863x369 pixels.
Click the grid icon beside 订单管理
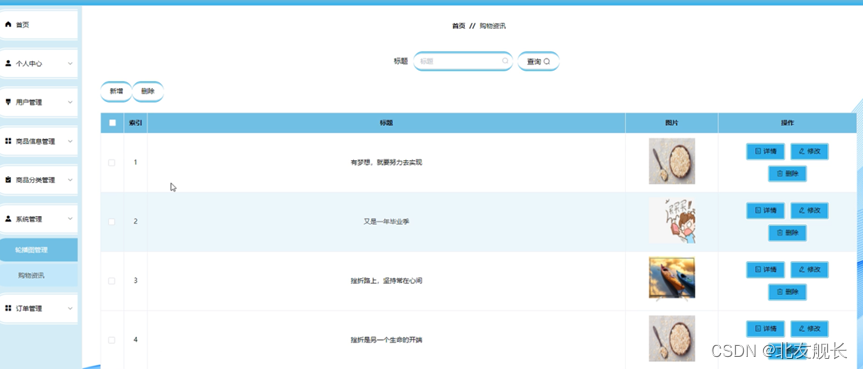8,308
